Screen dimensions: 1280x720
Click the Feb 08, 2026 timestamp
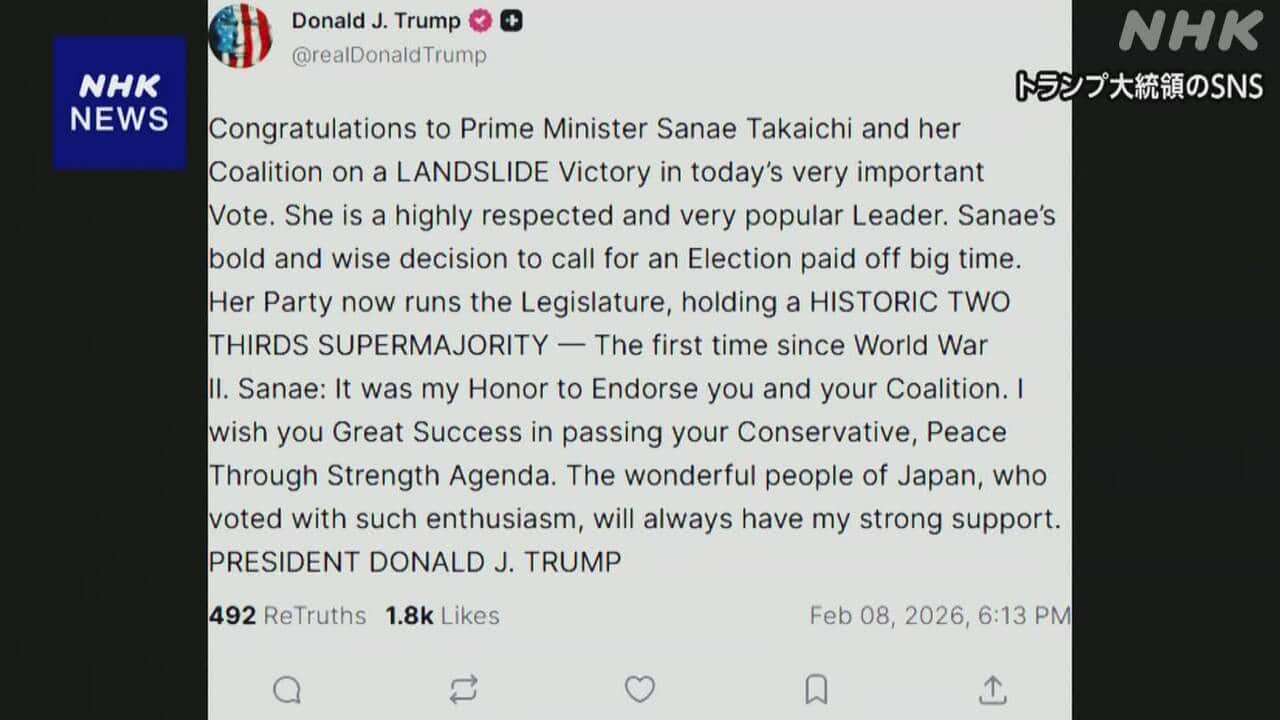(938, 616)
